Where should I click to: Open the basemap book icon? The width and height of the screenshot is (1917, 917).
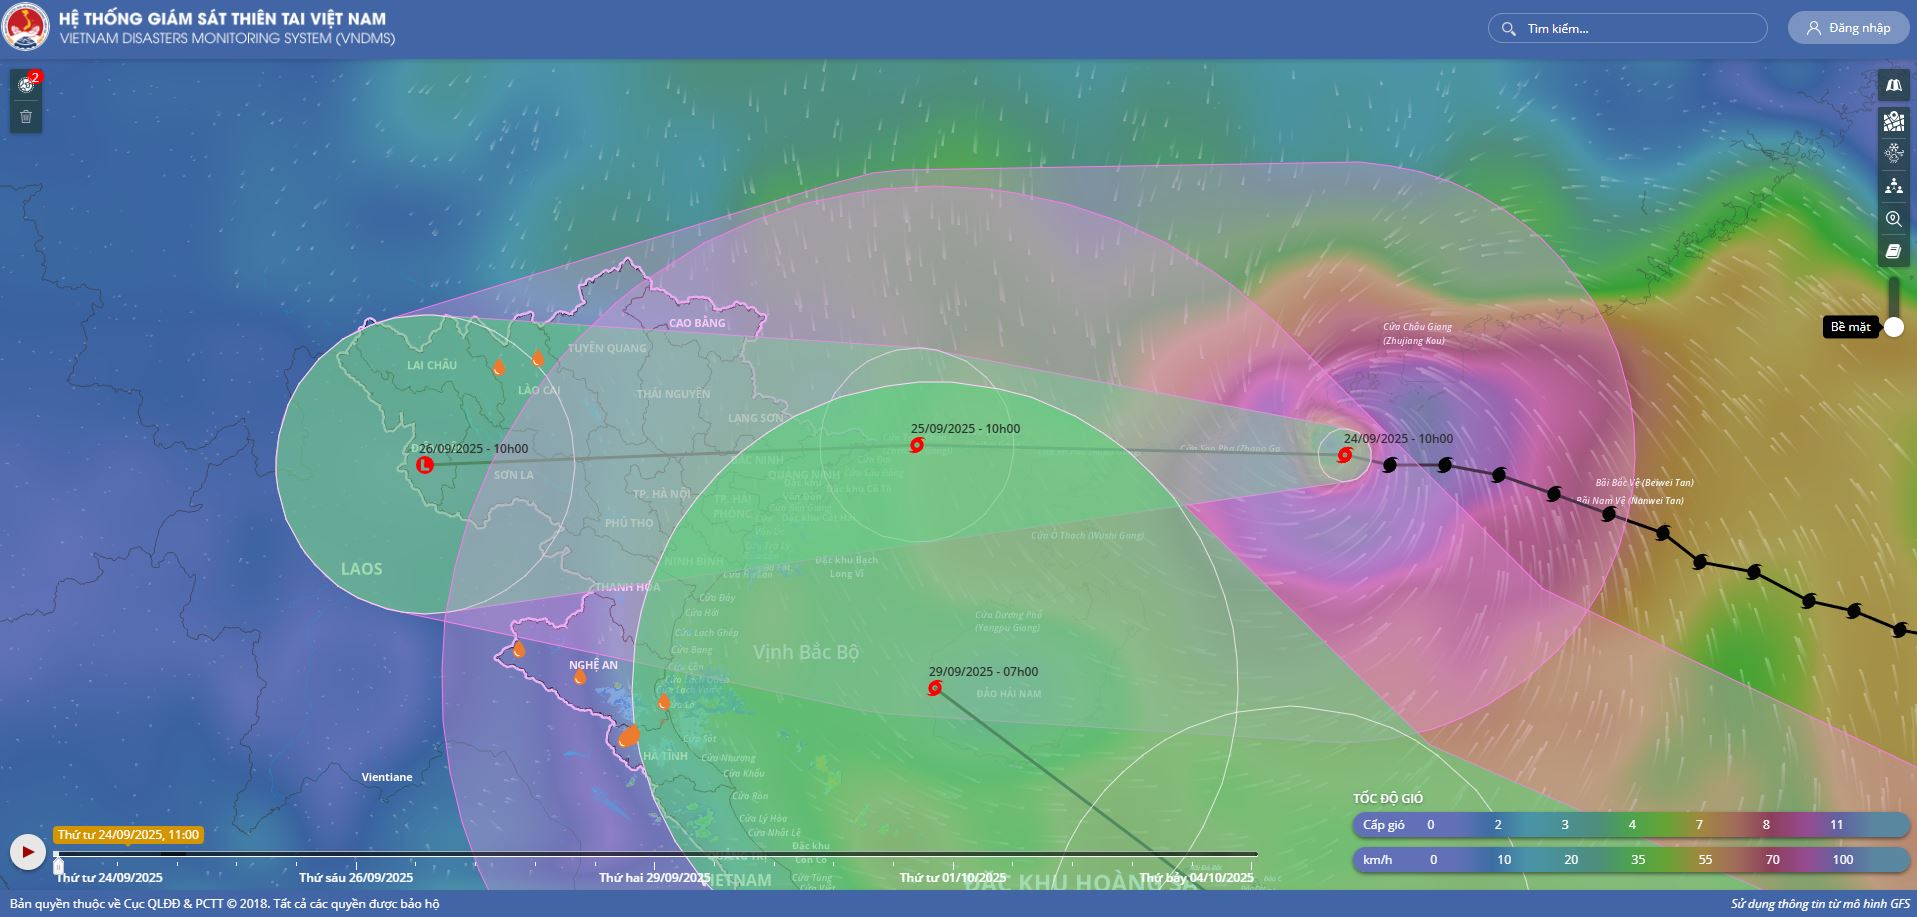click(x=1893, y=86)
